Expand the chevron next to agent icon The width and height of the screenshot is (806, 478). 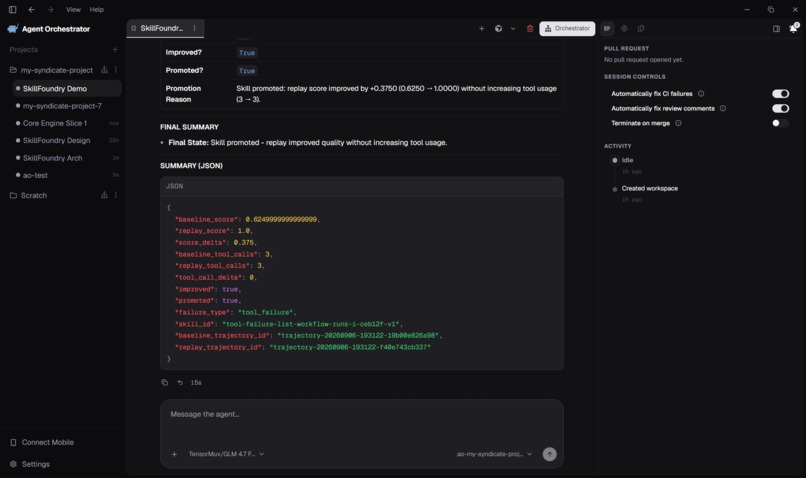pos(512,29)
